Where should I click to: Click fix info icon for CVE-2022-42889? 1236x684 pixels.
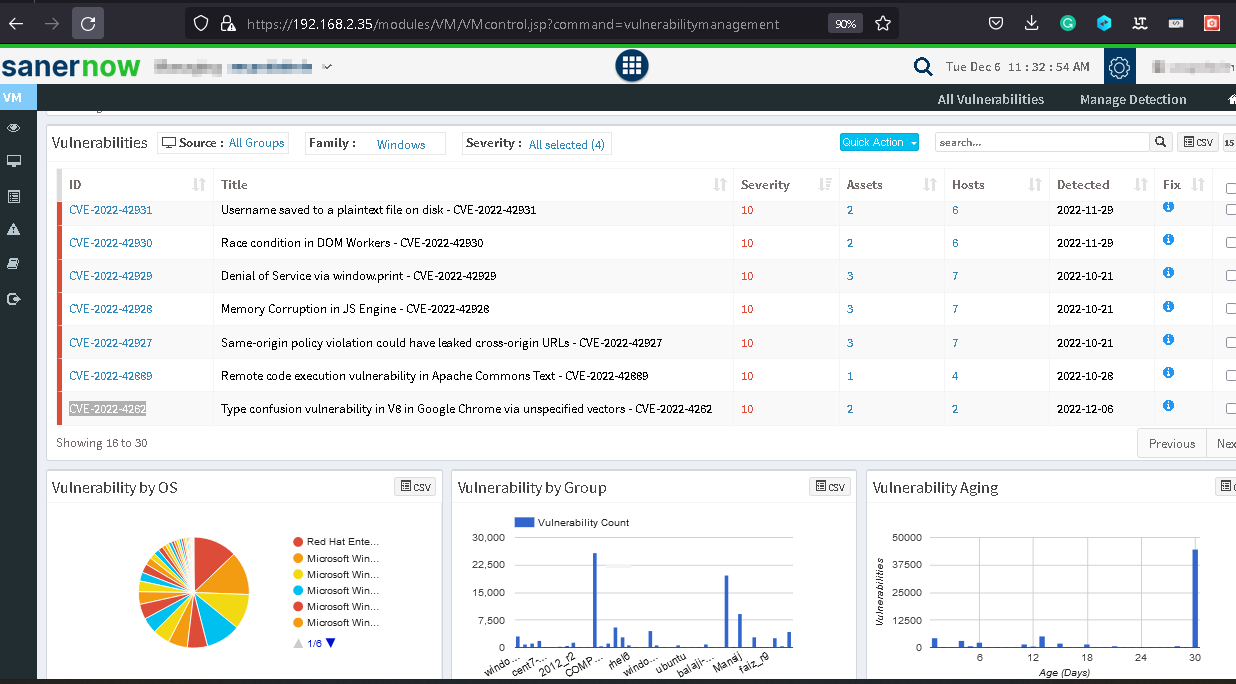(1168, 373)
